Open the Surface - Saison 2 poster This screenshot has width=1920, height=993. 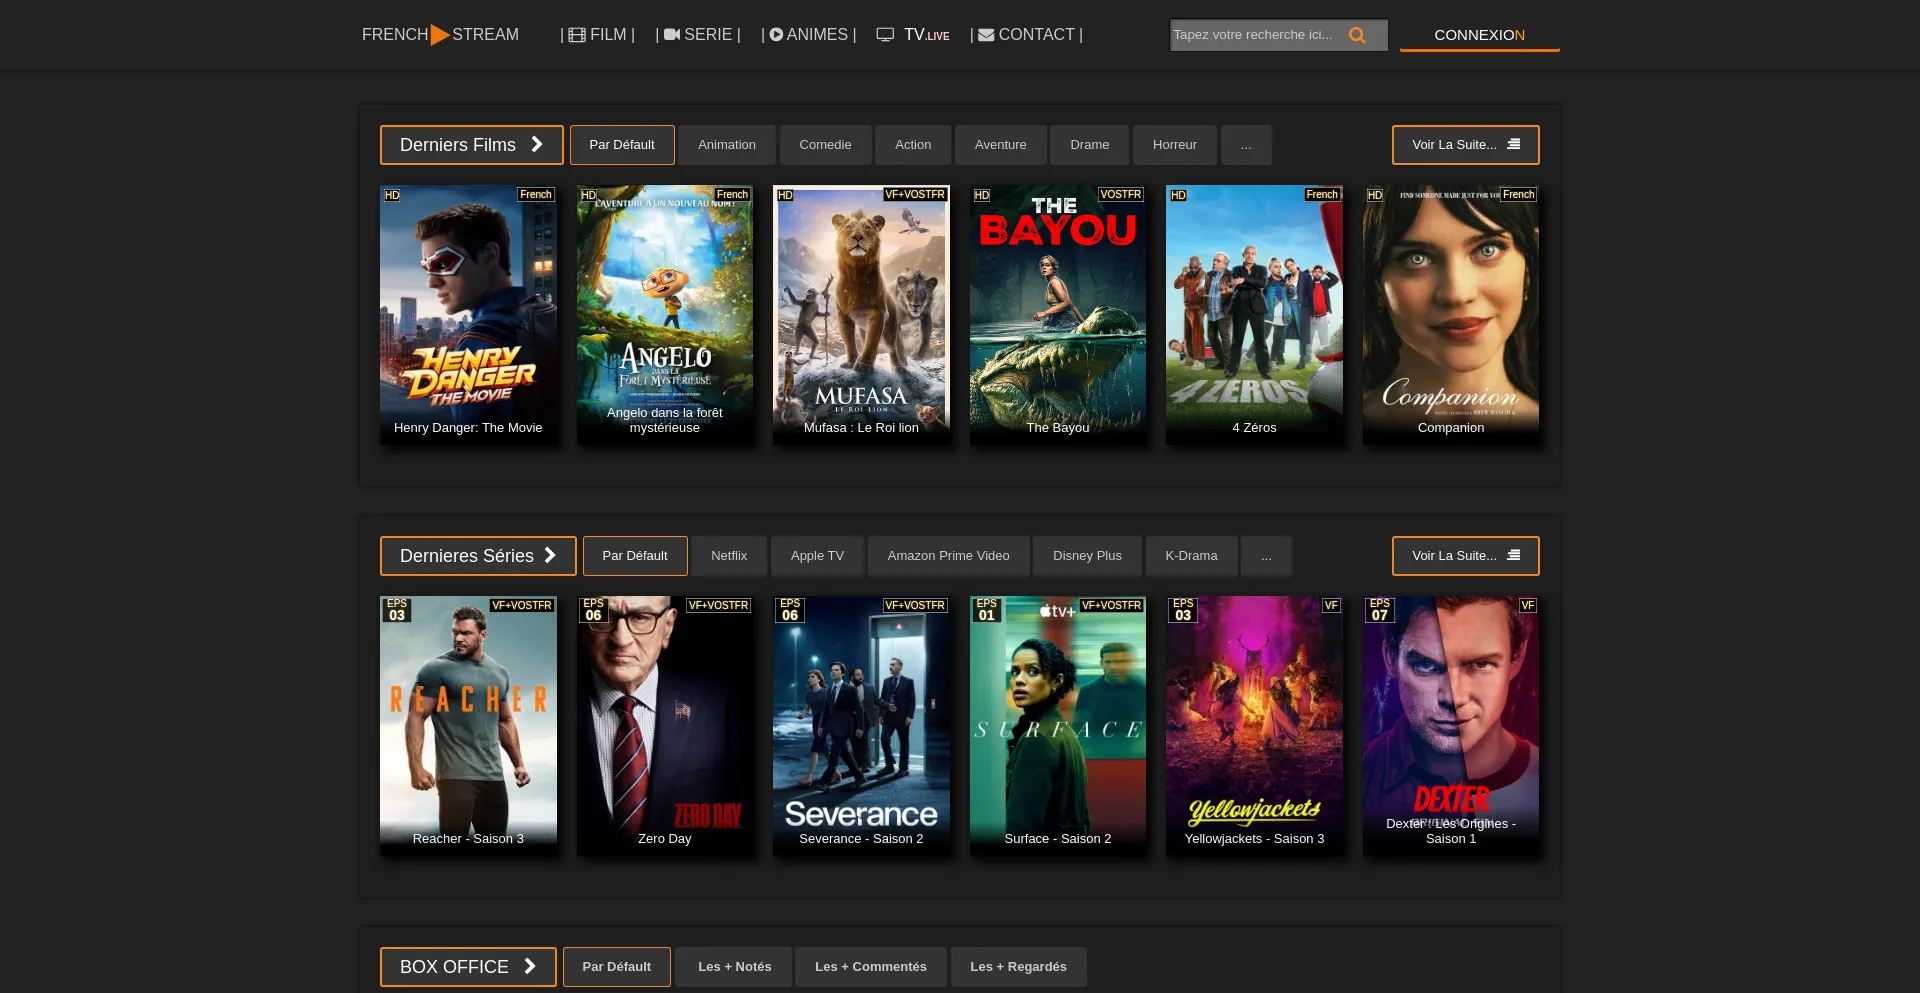click(x=1058, y=726)
